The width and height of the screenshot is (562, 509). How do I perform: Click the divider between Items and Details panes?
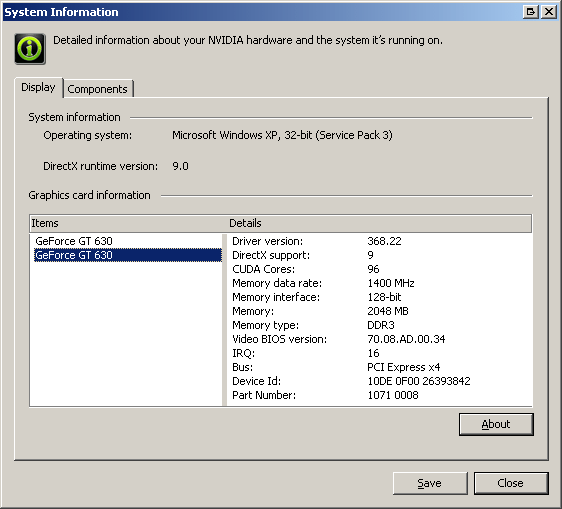pyautogui.click(x=224, y=320)
